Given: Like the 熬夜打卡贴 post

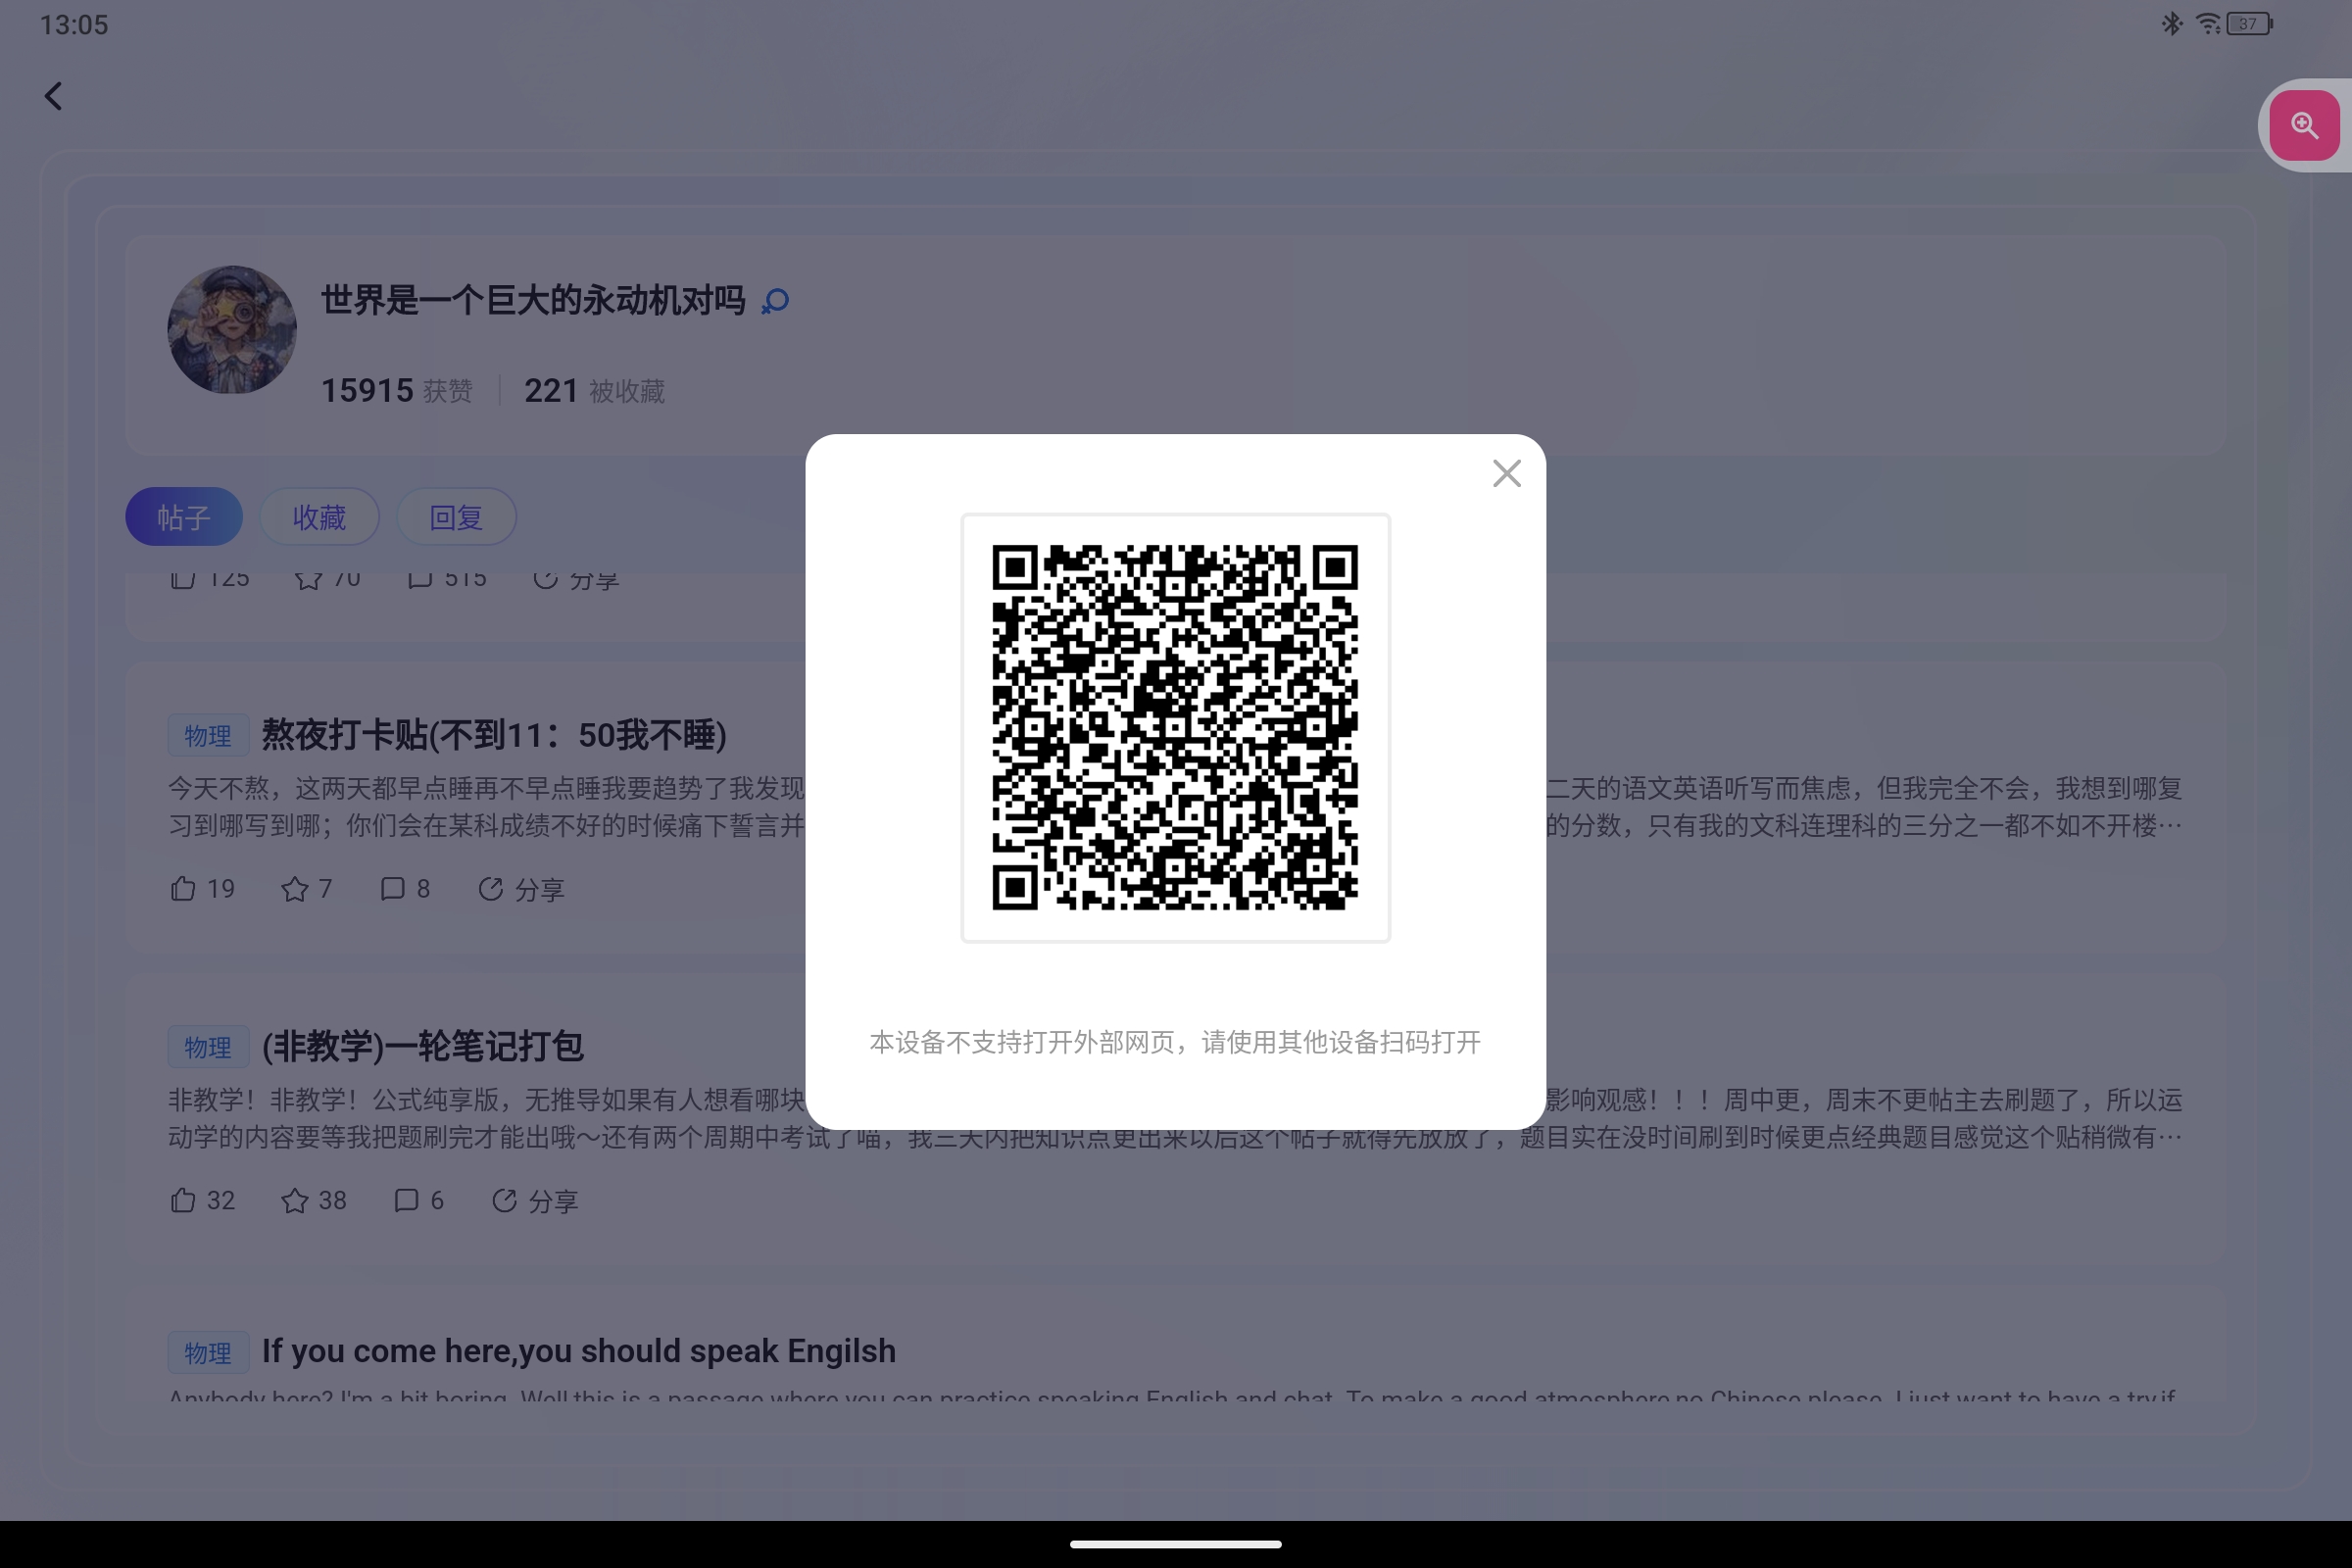Looking at the screenshot, I should pyautogui.click(x=182, y=889).
